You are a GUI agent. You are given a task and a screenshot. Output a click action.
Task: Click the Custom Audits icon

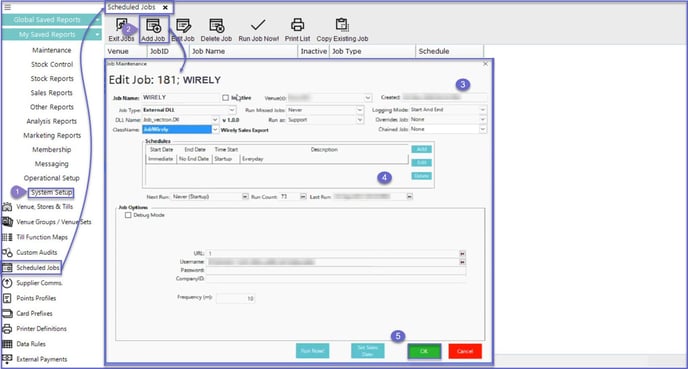(7, 253)
